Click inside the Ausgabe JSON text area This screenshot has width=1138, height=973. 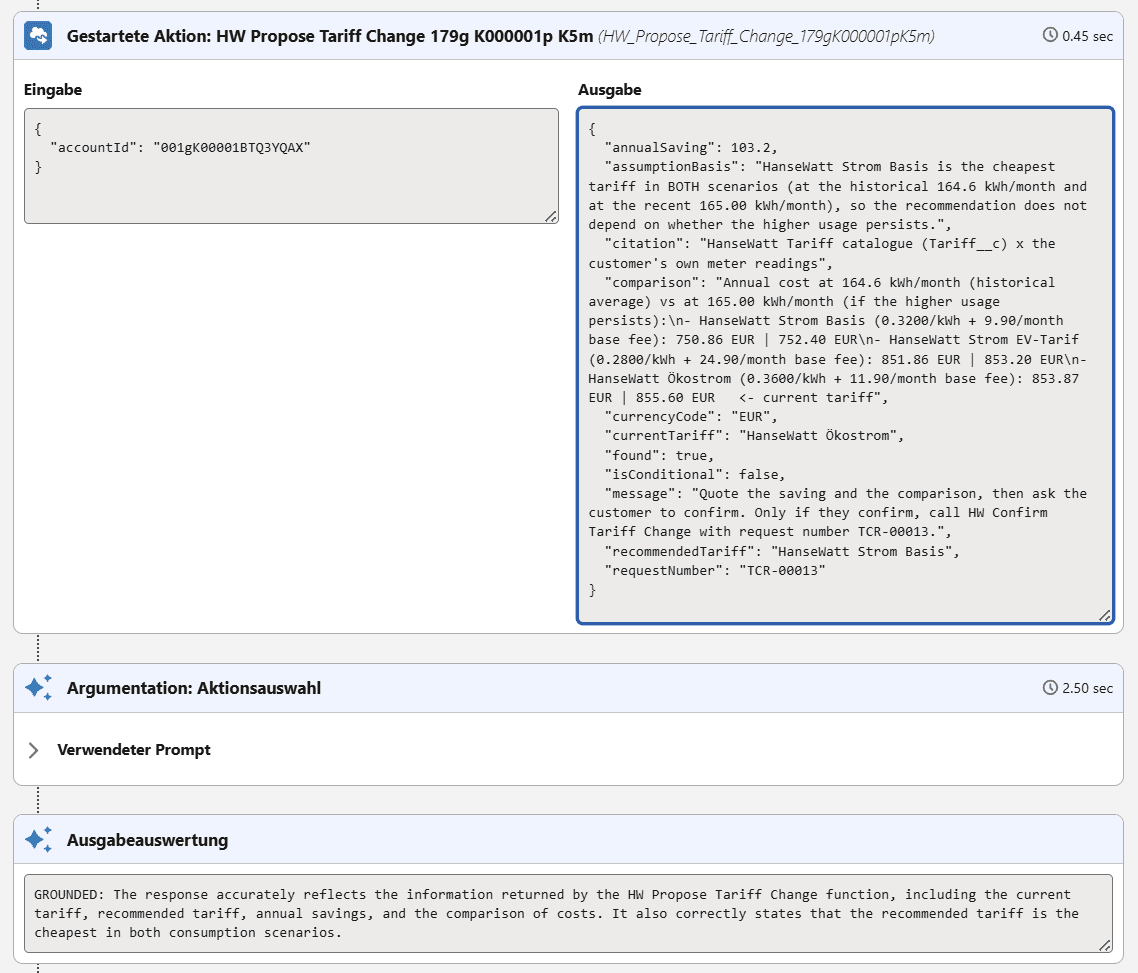pos(846,365)
